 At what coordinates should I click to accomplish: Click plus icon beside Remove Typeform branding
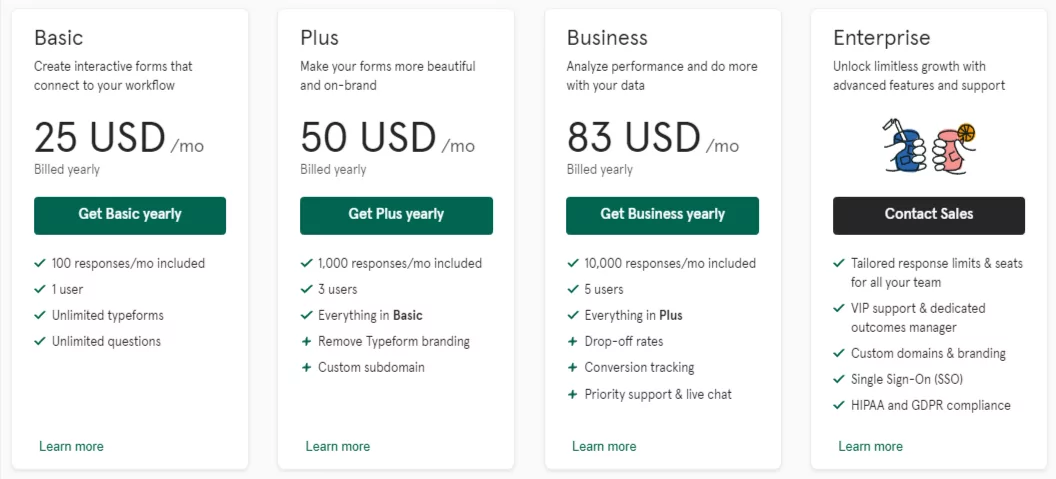pos(306,342)
